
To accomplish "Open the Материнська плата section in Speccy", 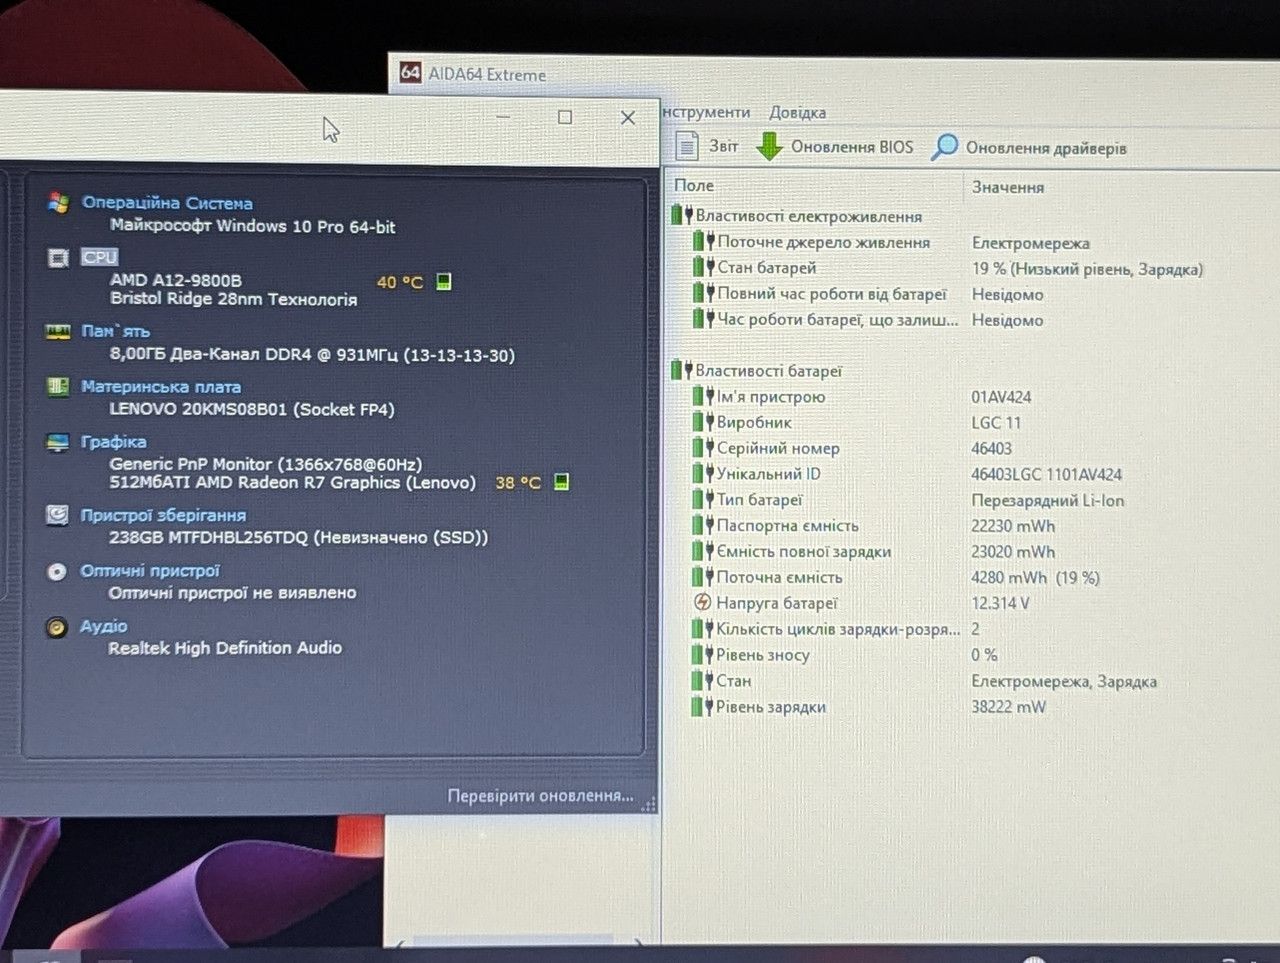I will [x=161, y=387].
